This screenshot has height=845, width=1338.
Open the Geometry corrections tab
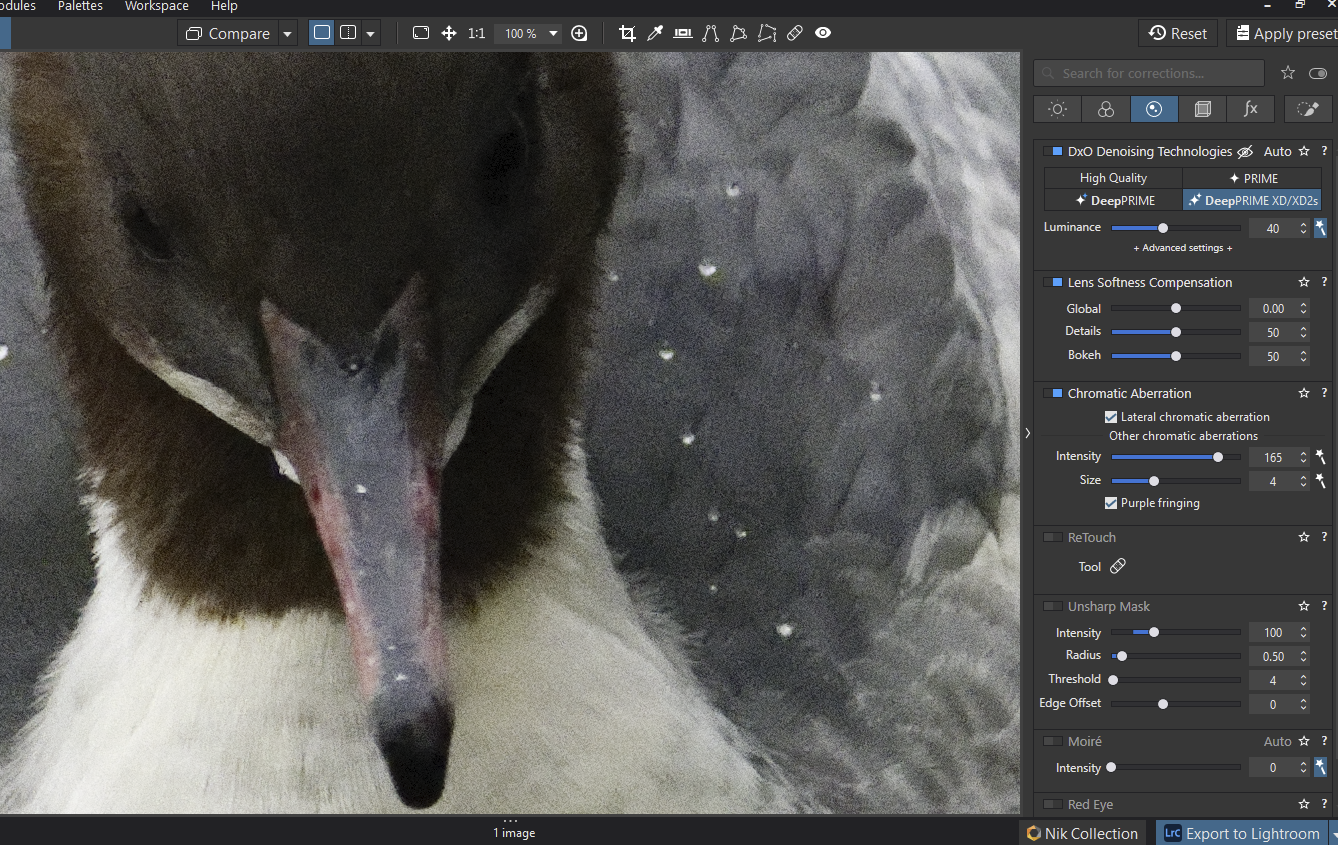(x=1202, y=109)
